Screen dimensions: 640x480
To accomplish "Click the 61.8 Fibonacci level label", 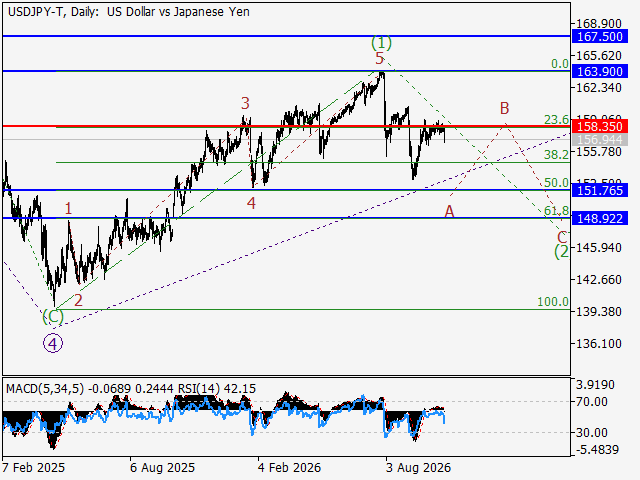I will [556, 211].
